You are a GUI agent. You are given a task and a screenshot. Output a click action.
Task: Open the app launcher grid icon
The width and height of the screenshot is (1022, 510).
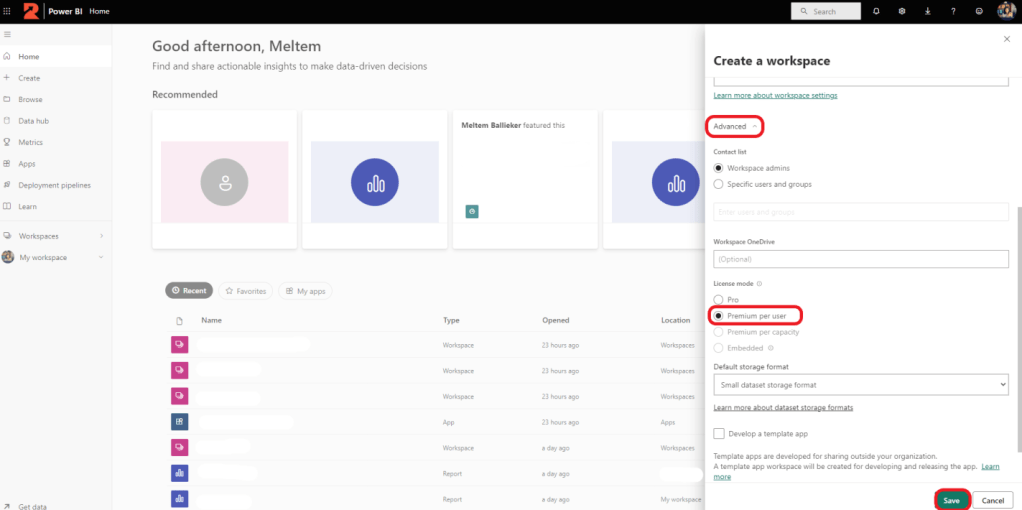pyautogui.click(x=9, y=11)
